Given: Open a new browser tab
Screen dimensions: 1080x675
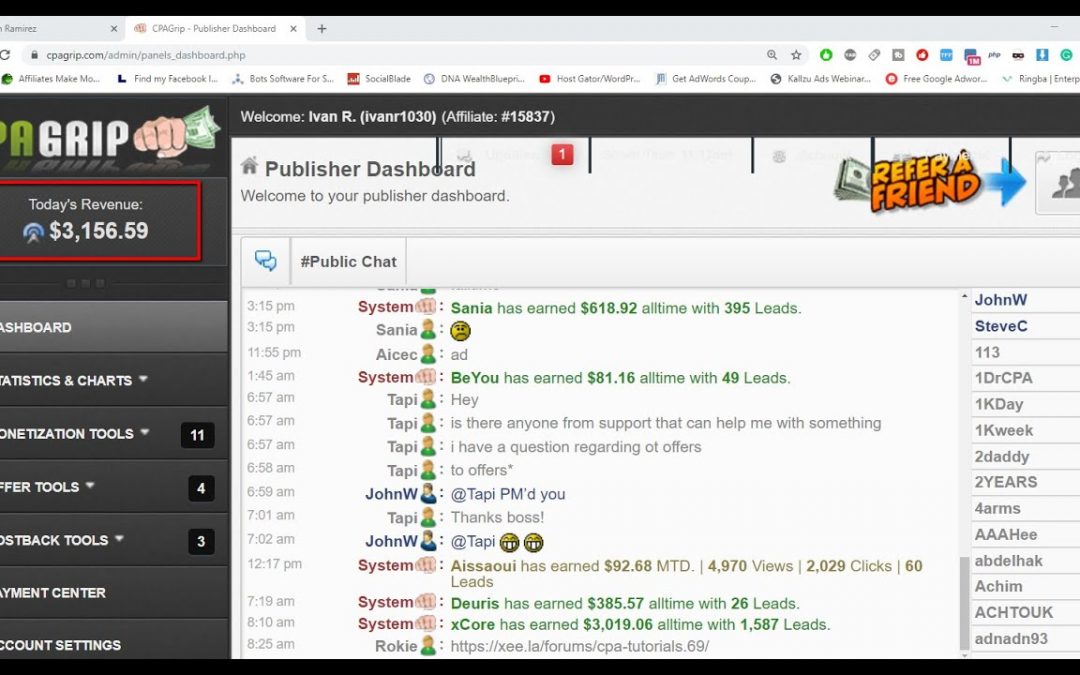Looking at the screenshot, I should click(322, 29).
